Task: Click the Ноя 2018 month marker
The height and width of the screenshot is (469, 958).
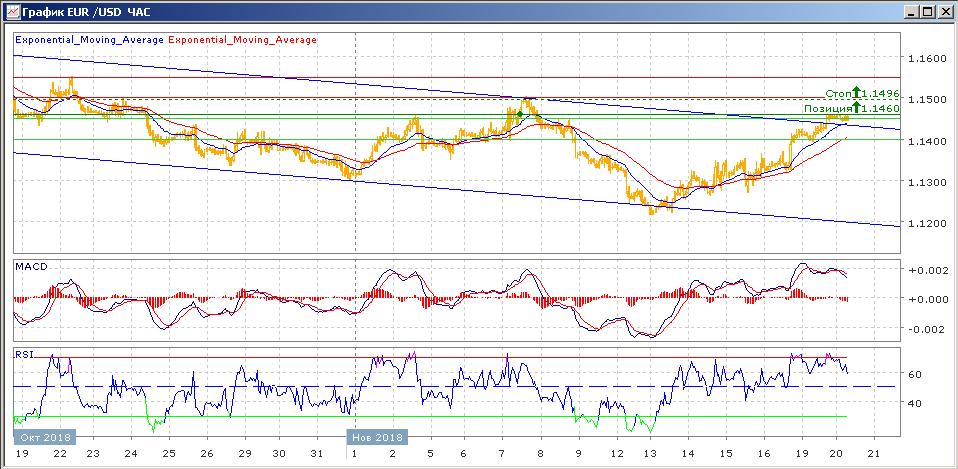Action: pyautogui.click(x=377, y=438)
